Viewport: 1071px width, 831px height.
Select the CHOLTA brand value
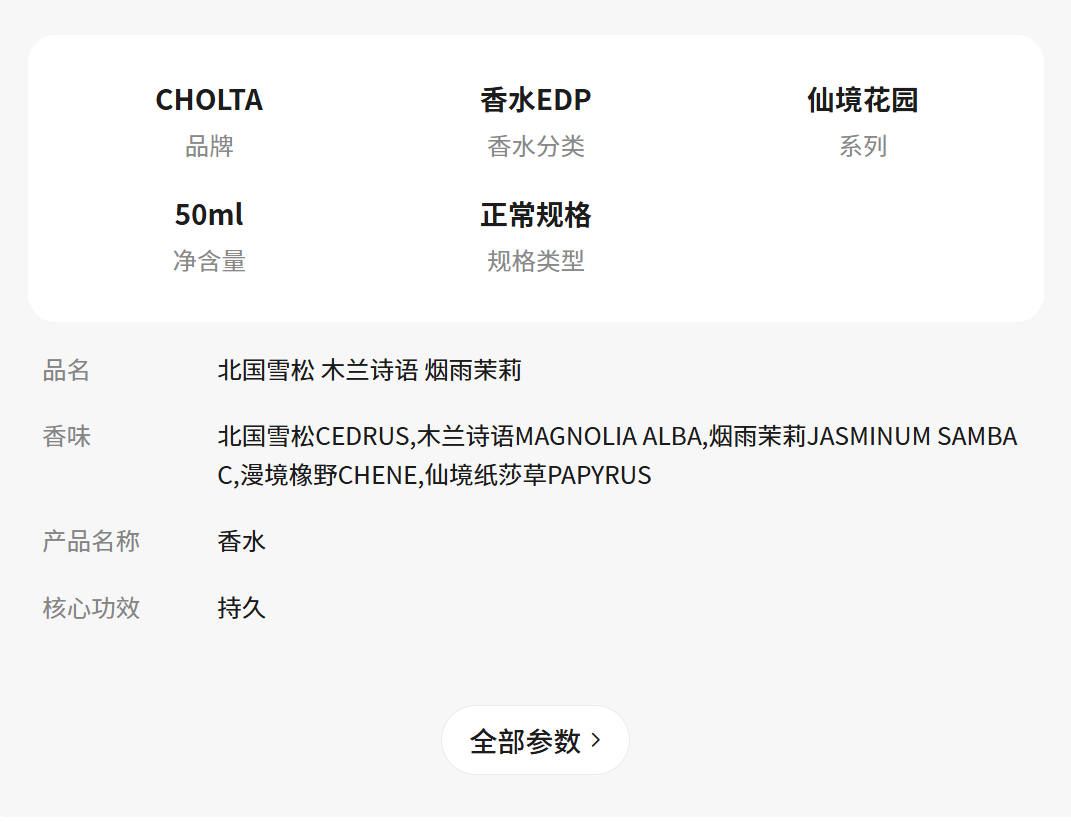coord(209,100)
